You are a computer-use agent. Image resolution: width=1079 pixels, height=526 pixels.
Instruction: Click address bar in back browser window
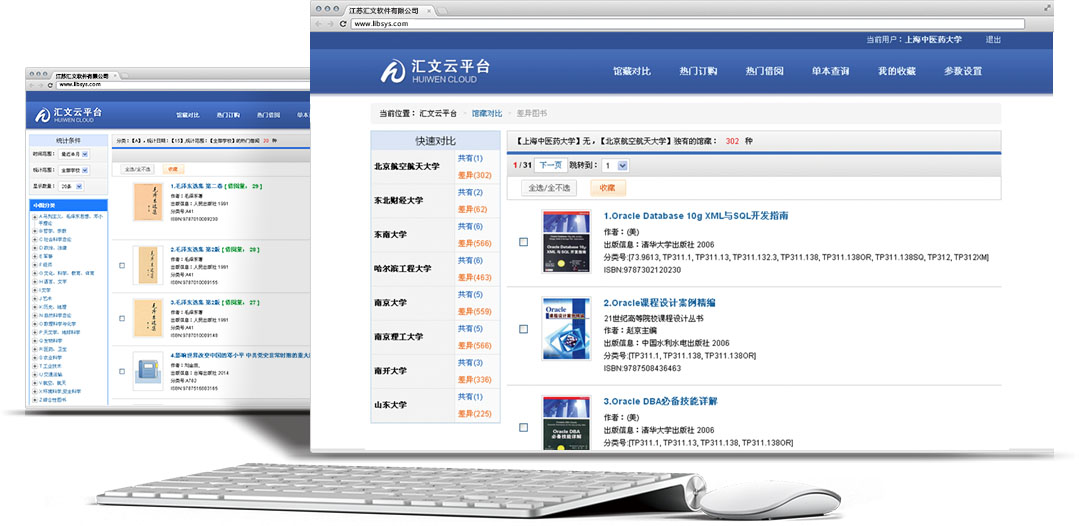(182, 85)
